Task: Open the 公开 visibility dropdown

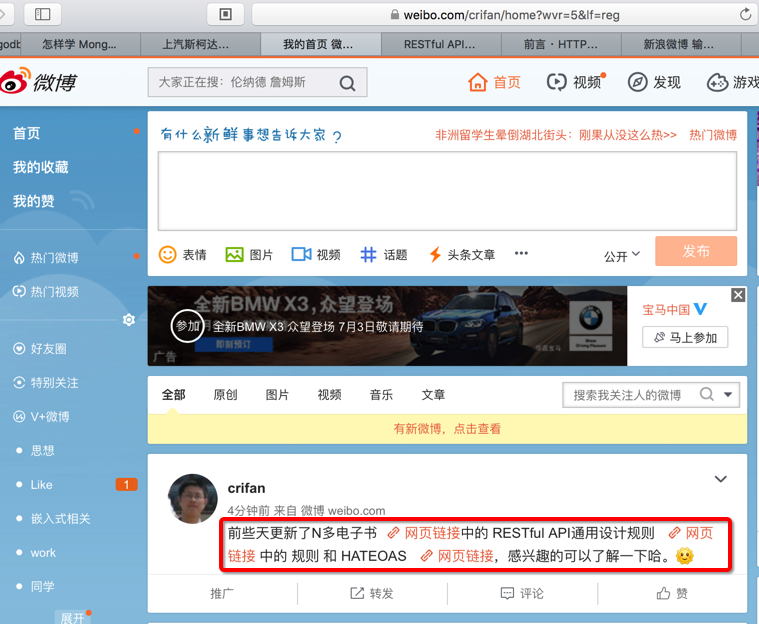Action: tap(622, 255)
